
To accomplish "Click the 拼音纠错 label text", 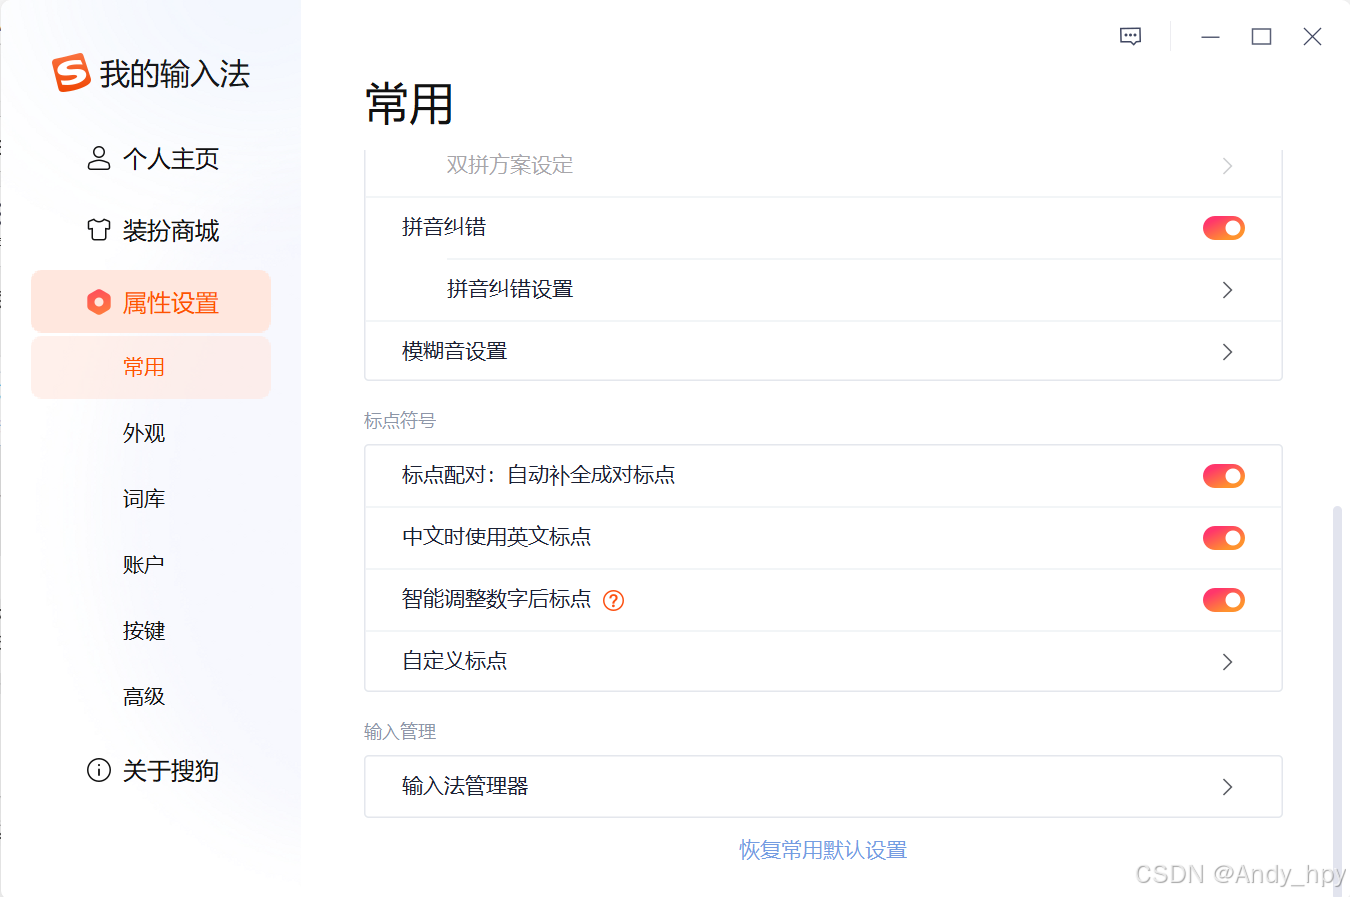I will pos(444,227).
